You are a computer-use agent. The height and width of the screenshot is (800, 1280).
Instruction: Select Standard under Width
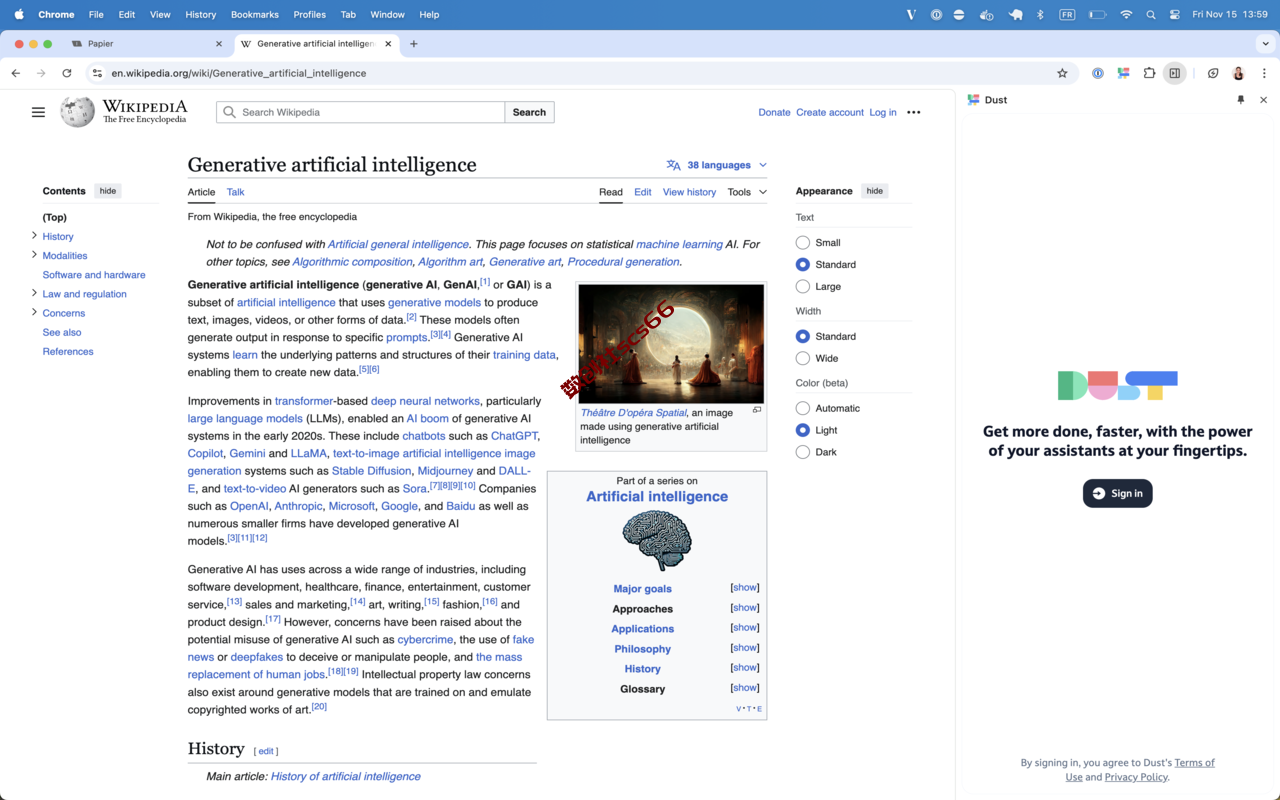click(x=803, y=337)
